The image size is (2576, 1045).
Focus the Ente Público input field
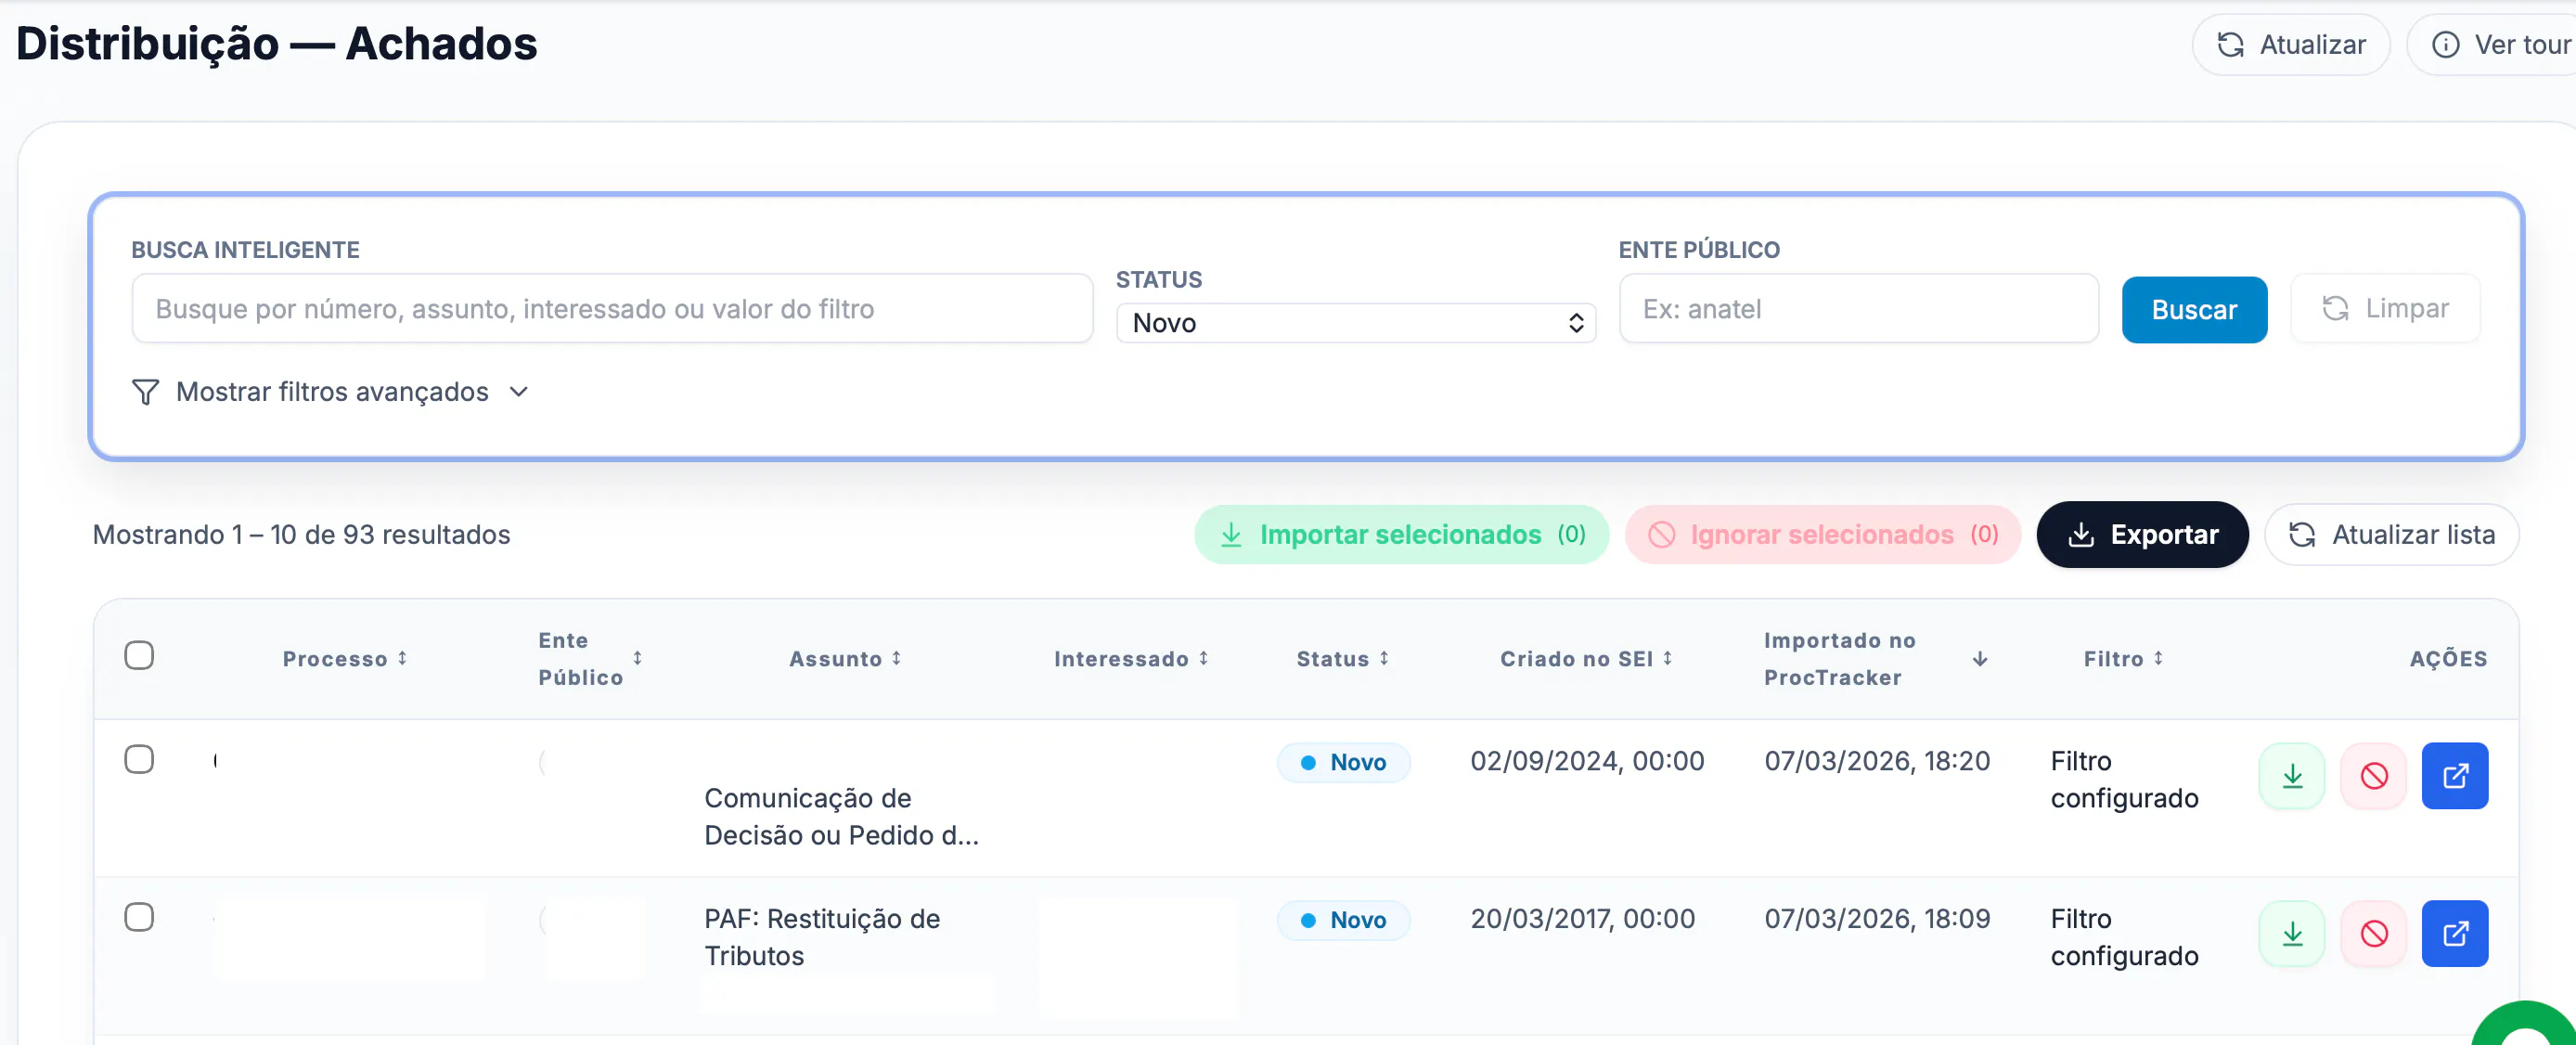[1858, 309]
